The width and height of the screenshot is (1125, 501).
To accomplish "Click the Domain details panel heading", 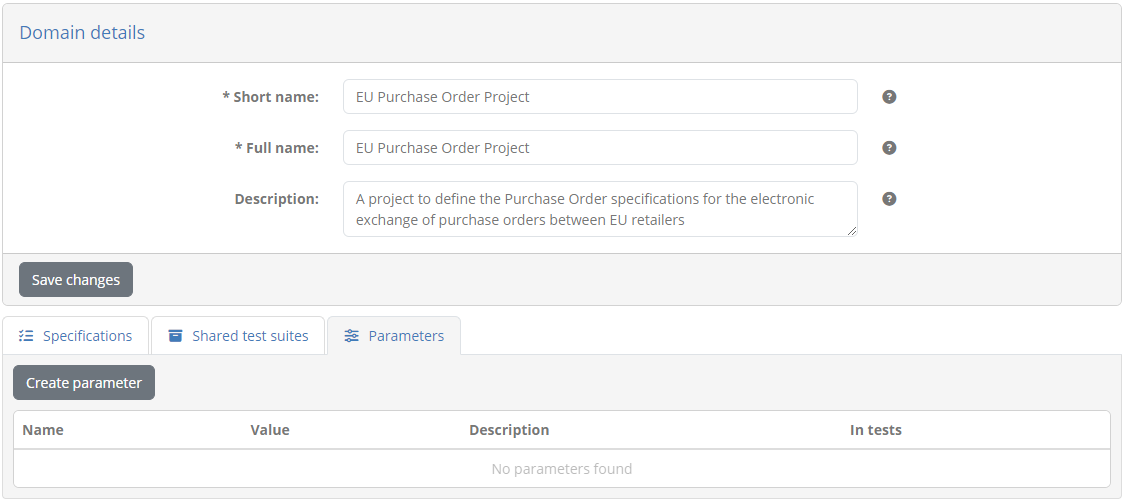I will [82, 32].
